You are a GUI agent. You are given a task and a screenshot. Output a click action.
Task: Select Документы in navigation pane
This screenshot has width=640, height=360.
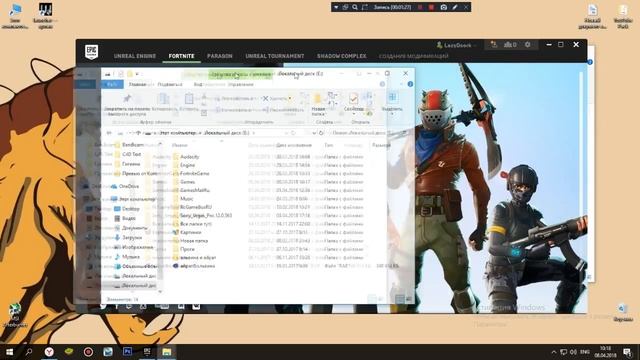click(134, 228)
